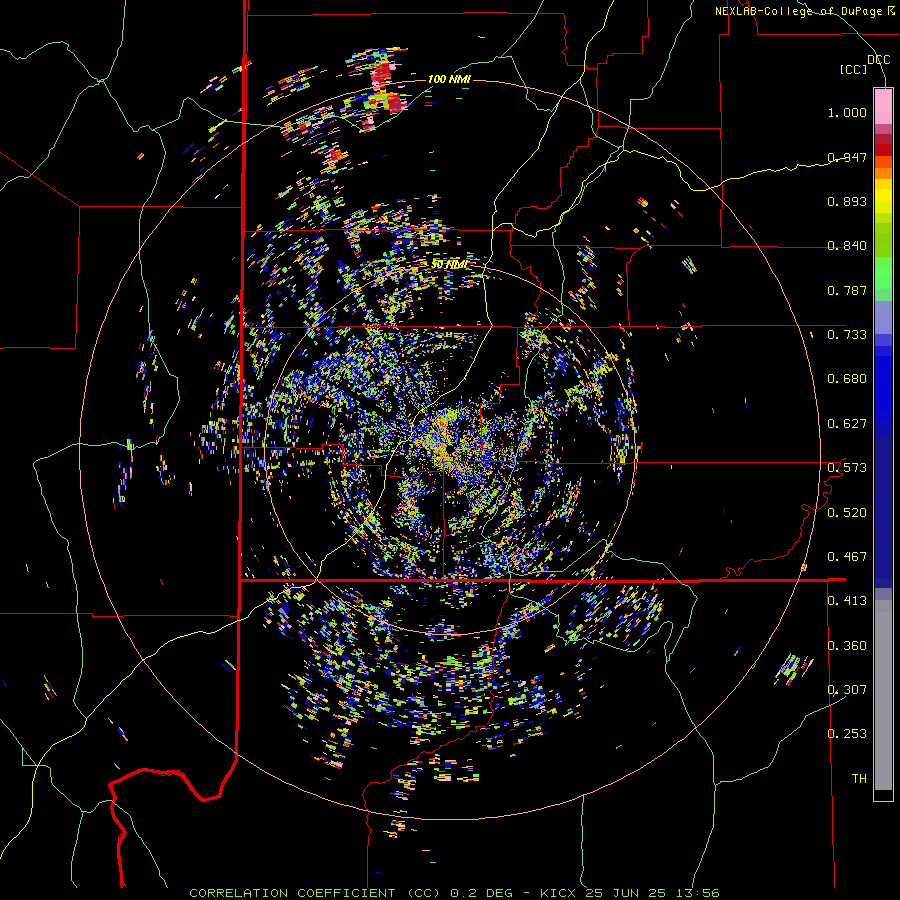Select the 0.947 scale value
The height and width of the screenshot is (900, 900).
(847, 157)
